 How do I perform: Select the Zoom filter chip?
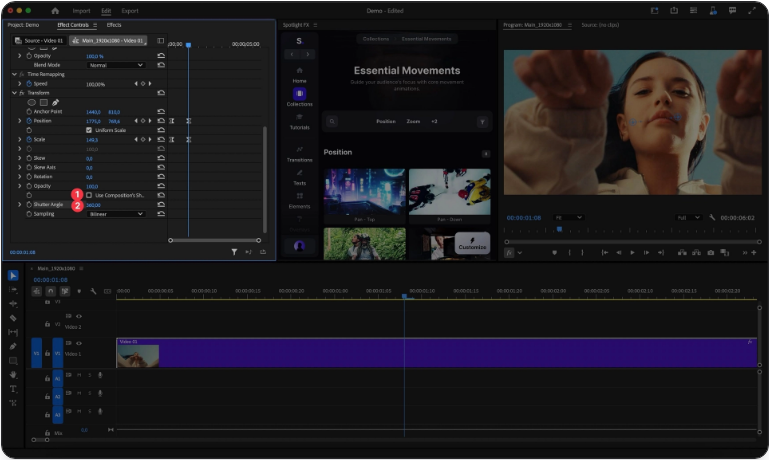pyautogui.click(x=413, y=122)
